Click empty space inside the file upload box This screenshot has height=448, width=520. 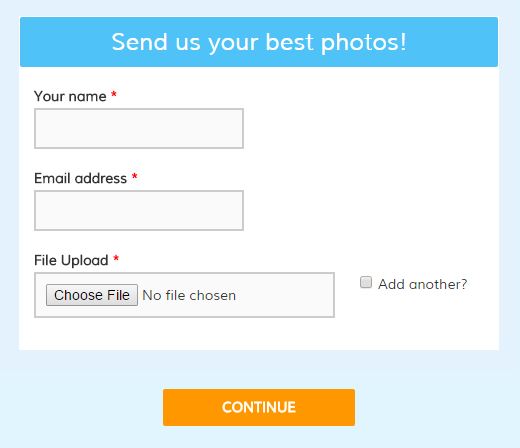(285, 295)
